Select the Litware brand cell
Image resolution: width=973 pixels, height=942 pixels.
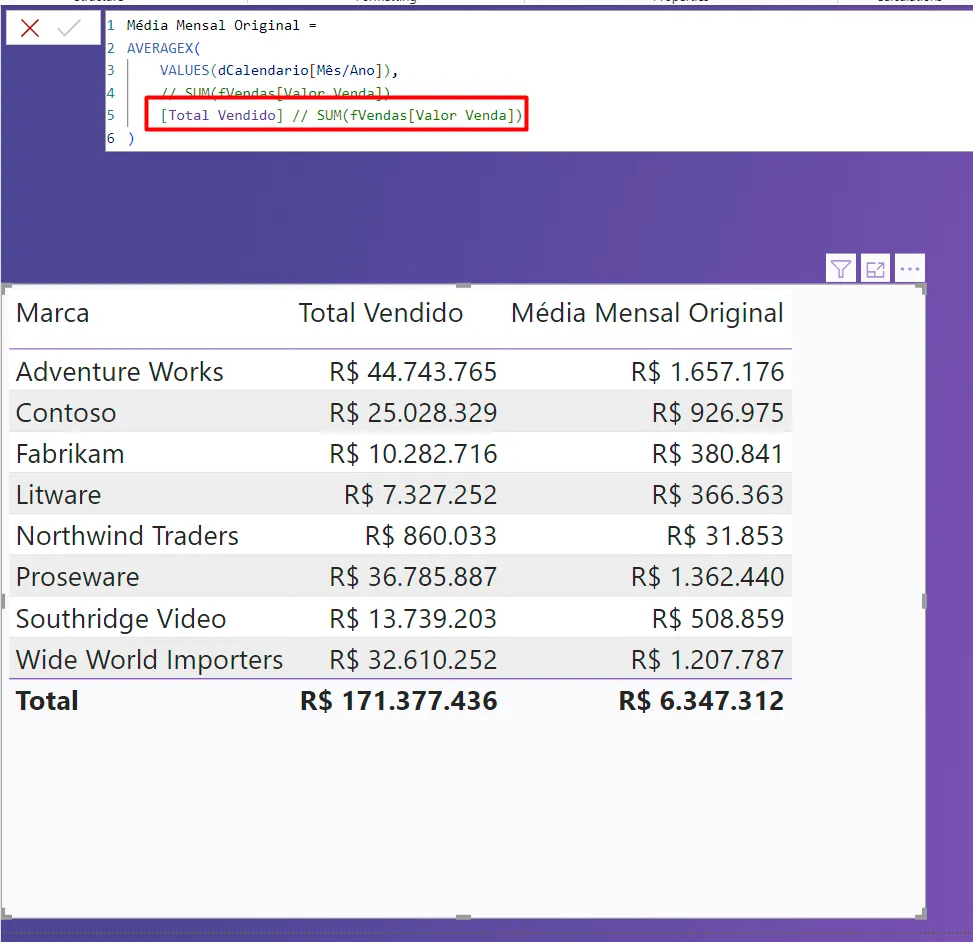point(58,495)
